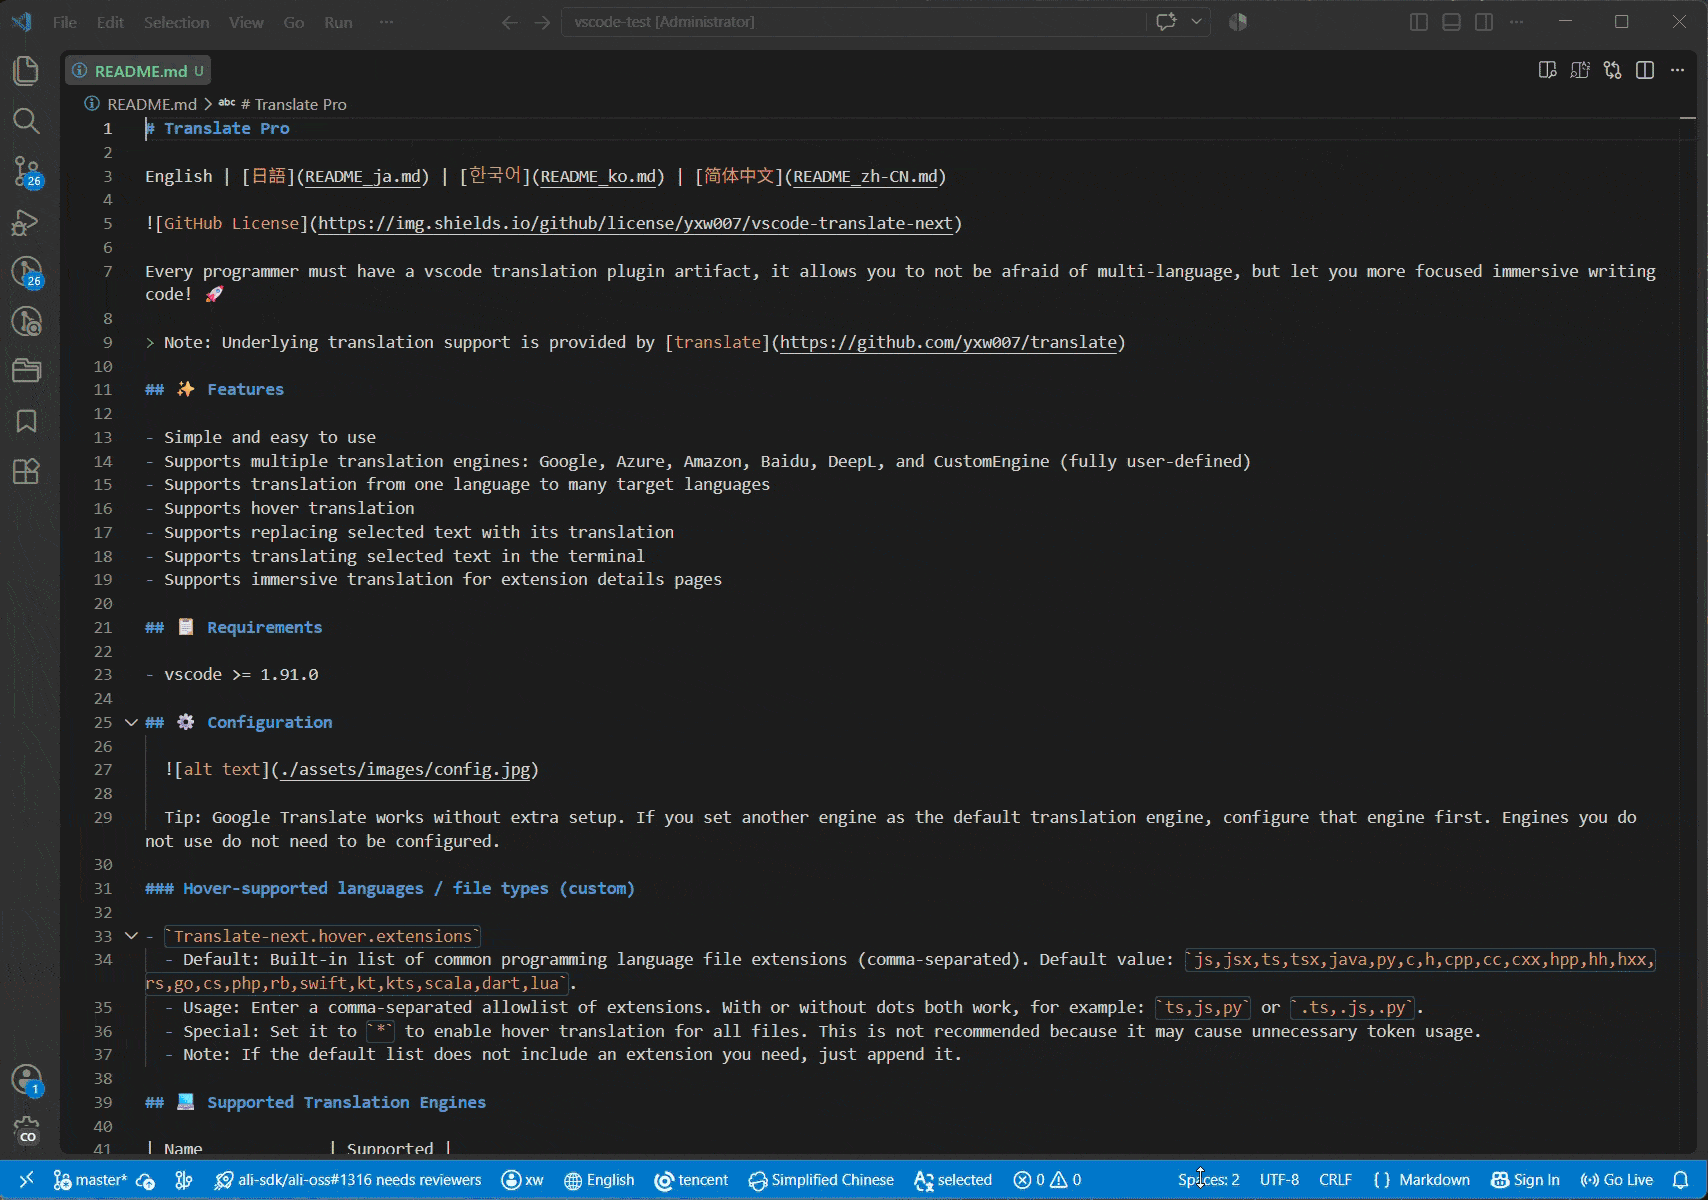This screenshot has width=1708, height=1200.
Task: Click the git graph icon in status bar
Action: pos(184,1180)
